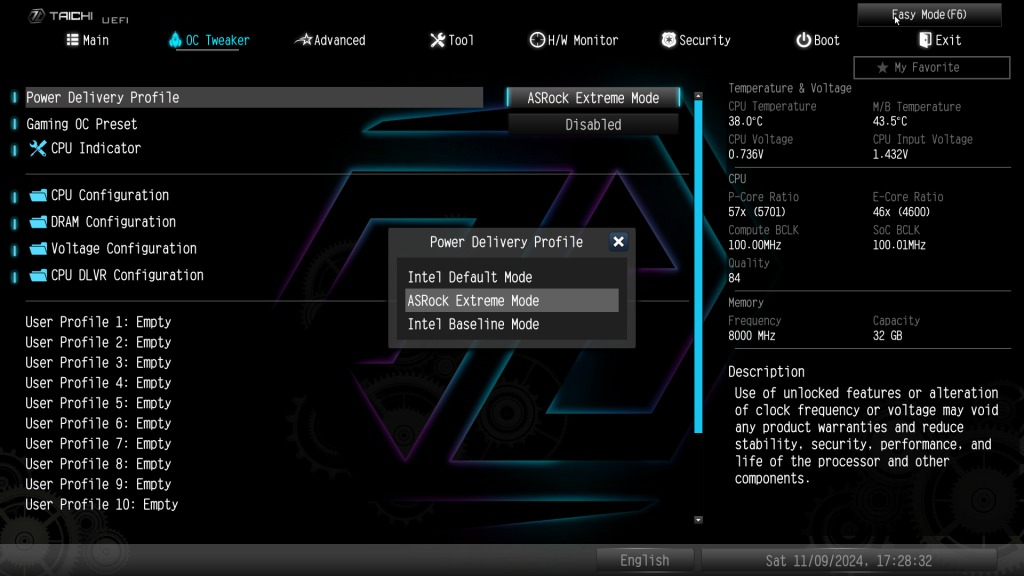The image size is (1024, 576).
Task: Select ASRock Extreme Mode in popup
Action: coord(511,300)
